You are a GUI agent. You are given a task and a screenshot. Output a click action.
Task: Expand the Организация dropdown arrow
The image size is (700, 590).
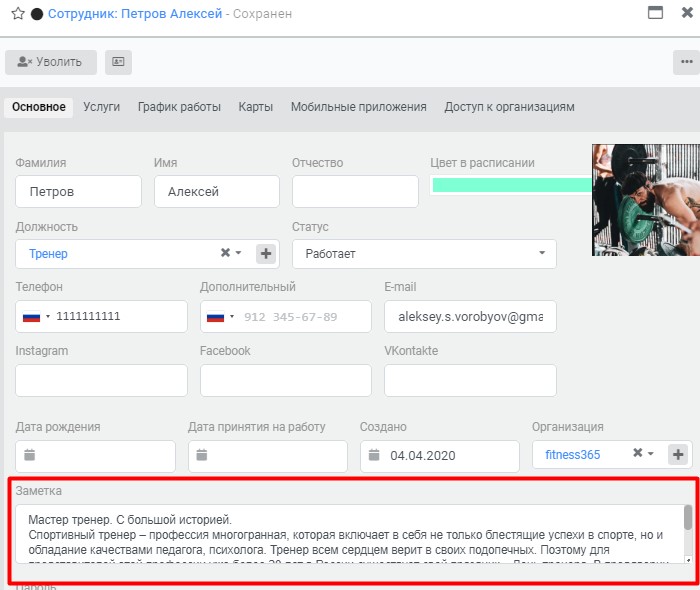(x=650, y=453)
